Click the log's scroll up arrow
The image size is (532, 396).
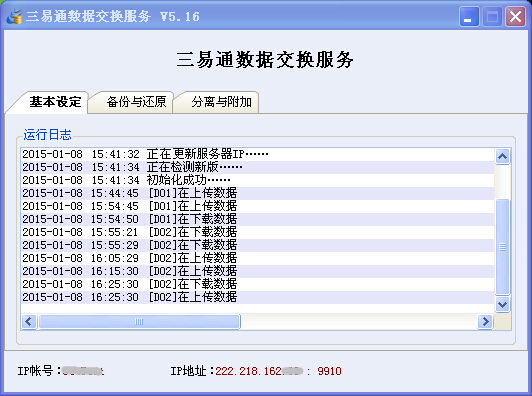coord(502,156)
